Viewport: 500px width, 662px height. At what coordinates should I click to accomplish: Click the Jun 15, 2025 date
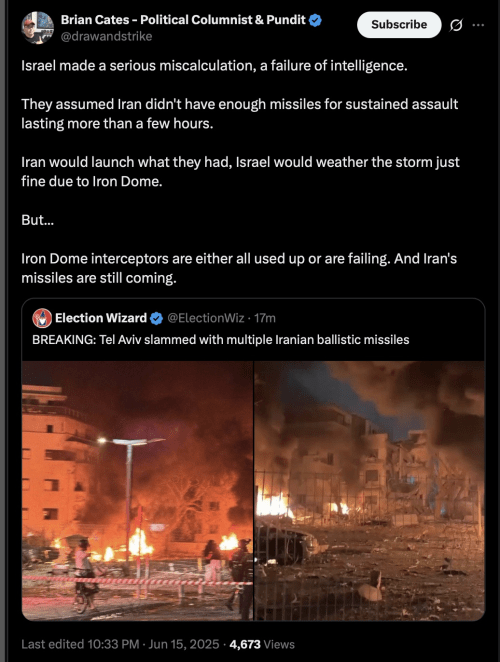[x=184, y=644]
